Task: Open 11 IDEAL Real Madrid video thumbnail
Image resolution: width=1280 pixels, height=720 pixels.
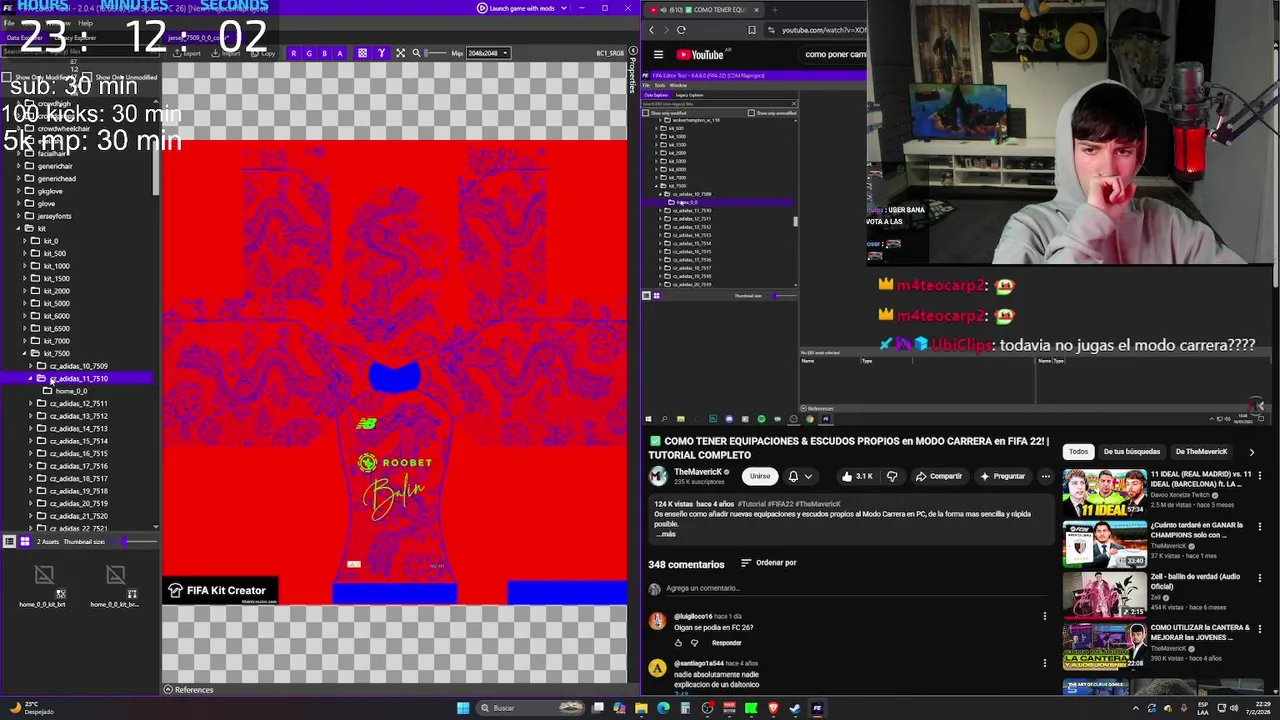Action: click(1104, 491)
